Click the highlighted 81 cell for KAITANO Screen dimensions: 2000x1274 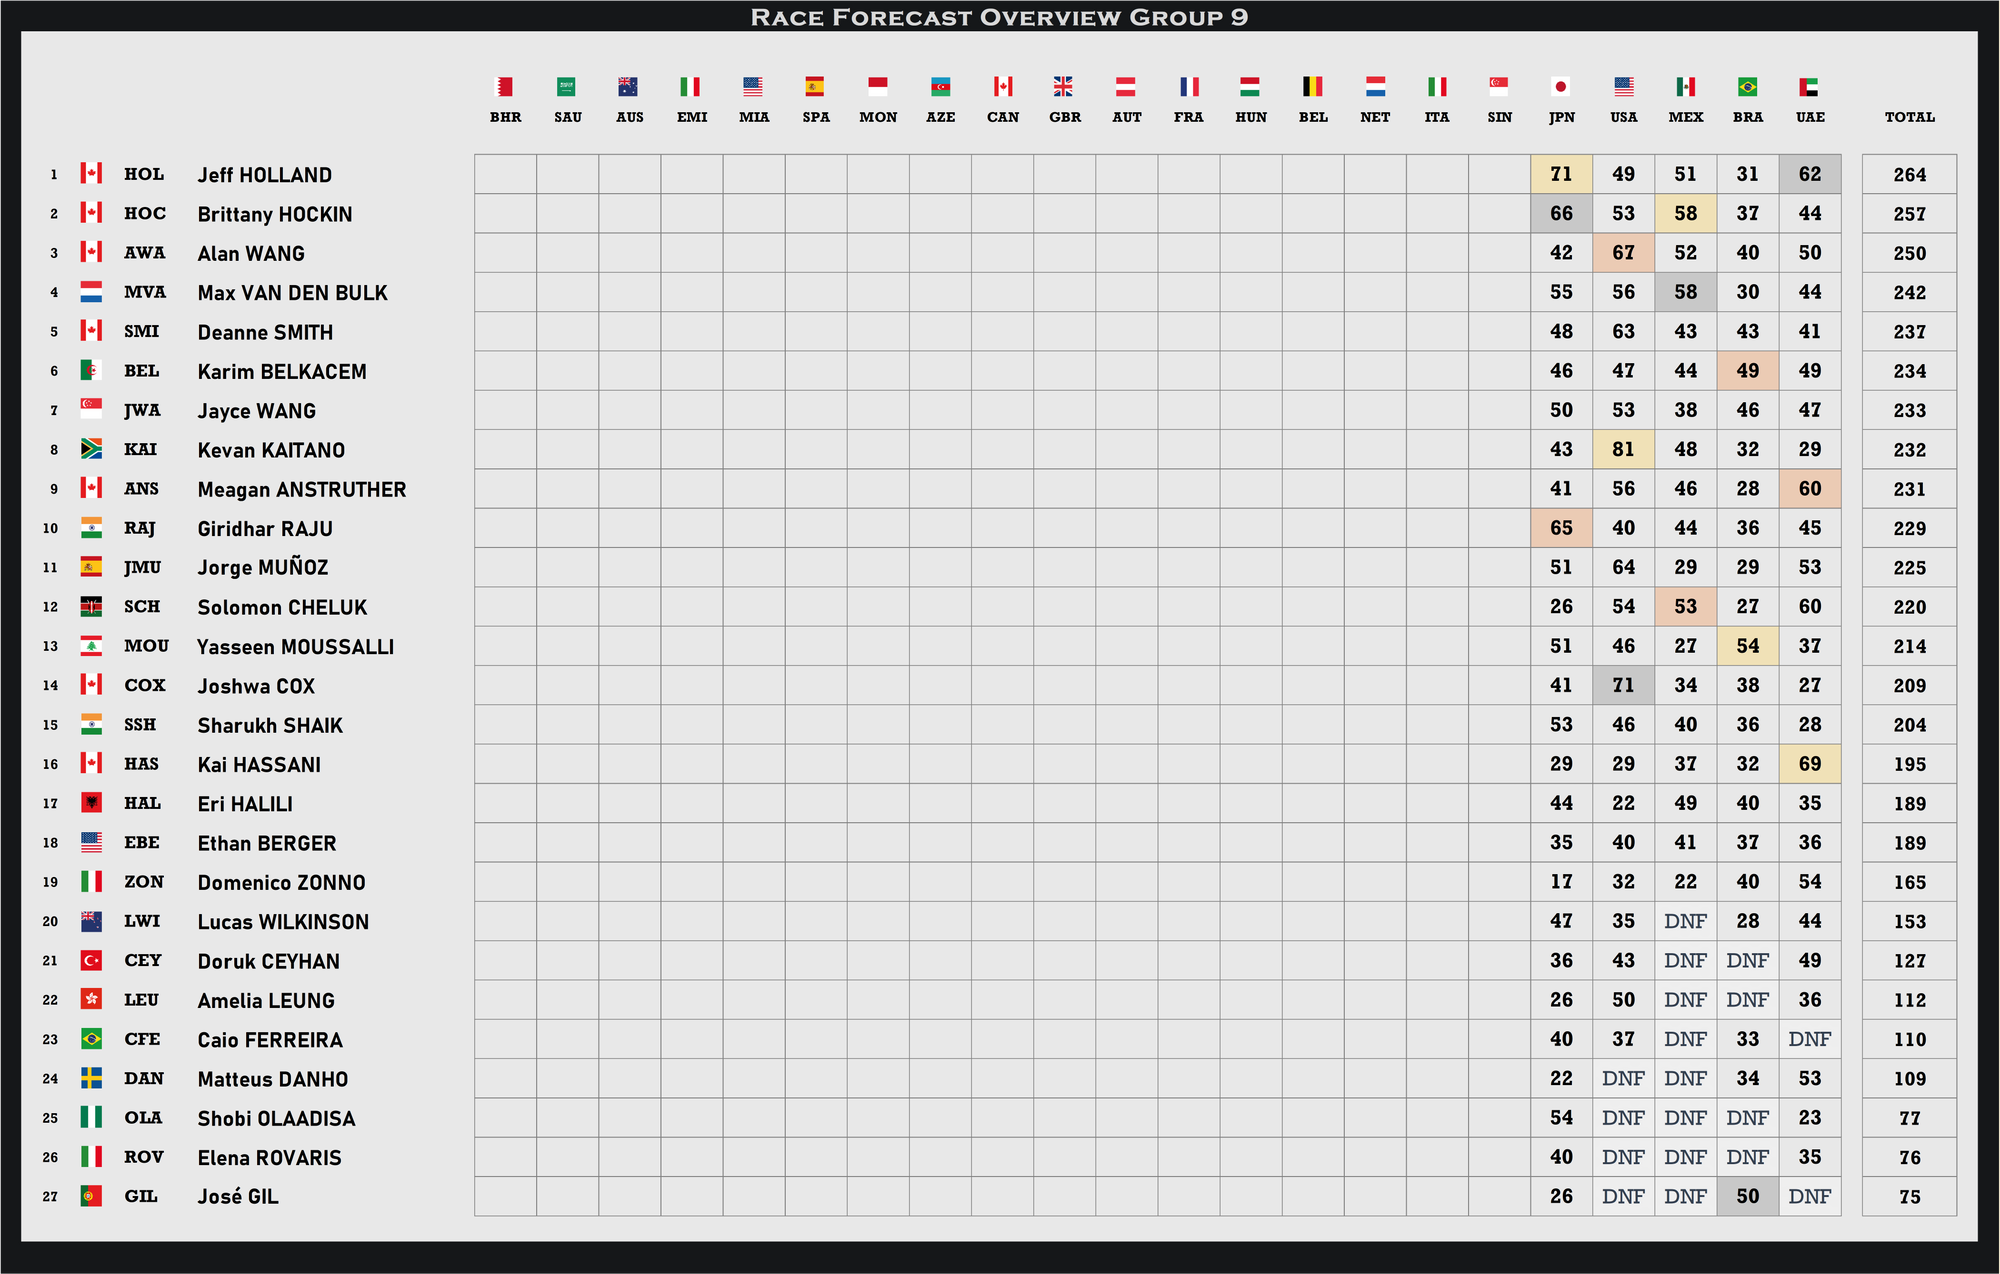click(x=1623, y=450)
